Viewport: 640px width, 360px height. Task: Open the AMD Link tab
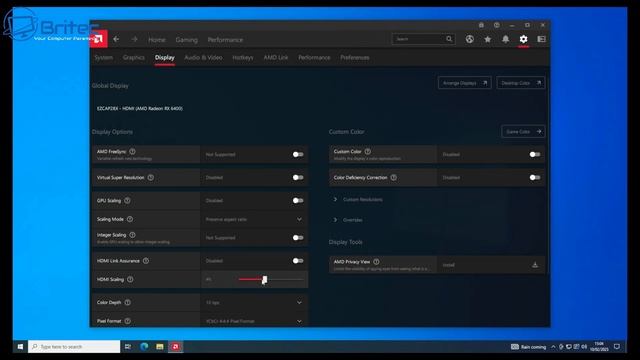coord(276,58)
